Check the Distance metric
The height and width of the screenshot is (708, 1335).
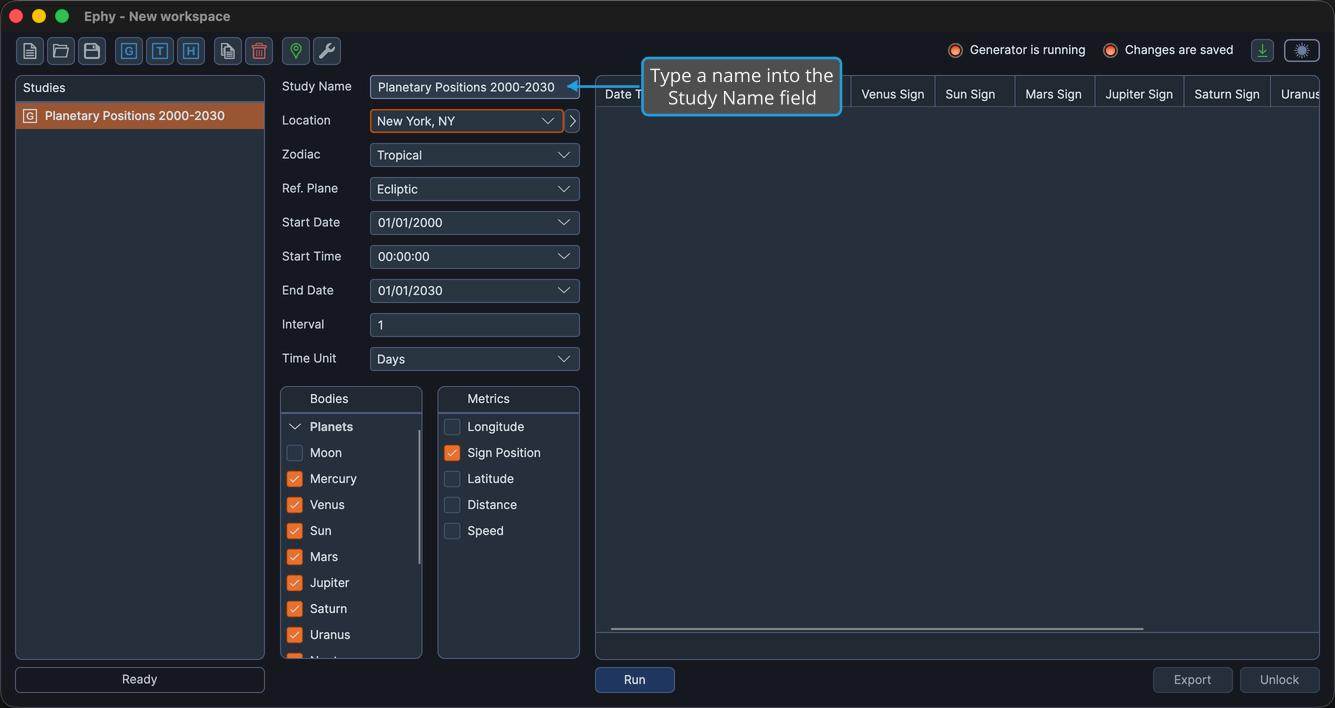coord(452,505)
